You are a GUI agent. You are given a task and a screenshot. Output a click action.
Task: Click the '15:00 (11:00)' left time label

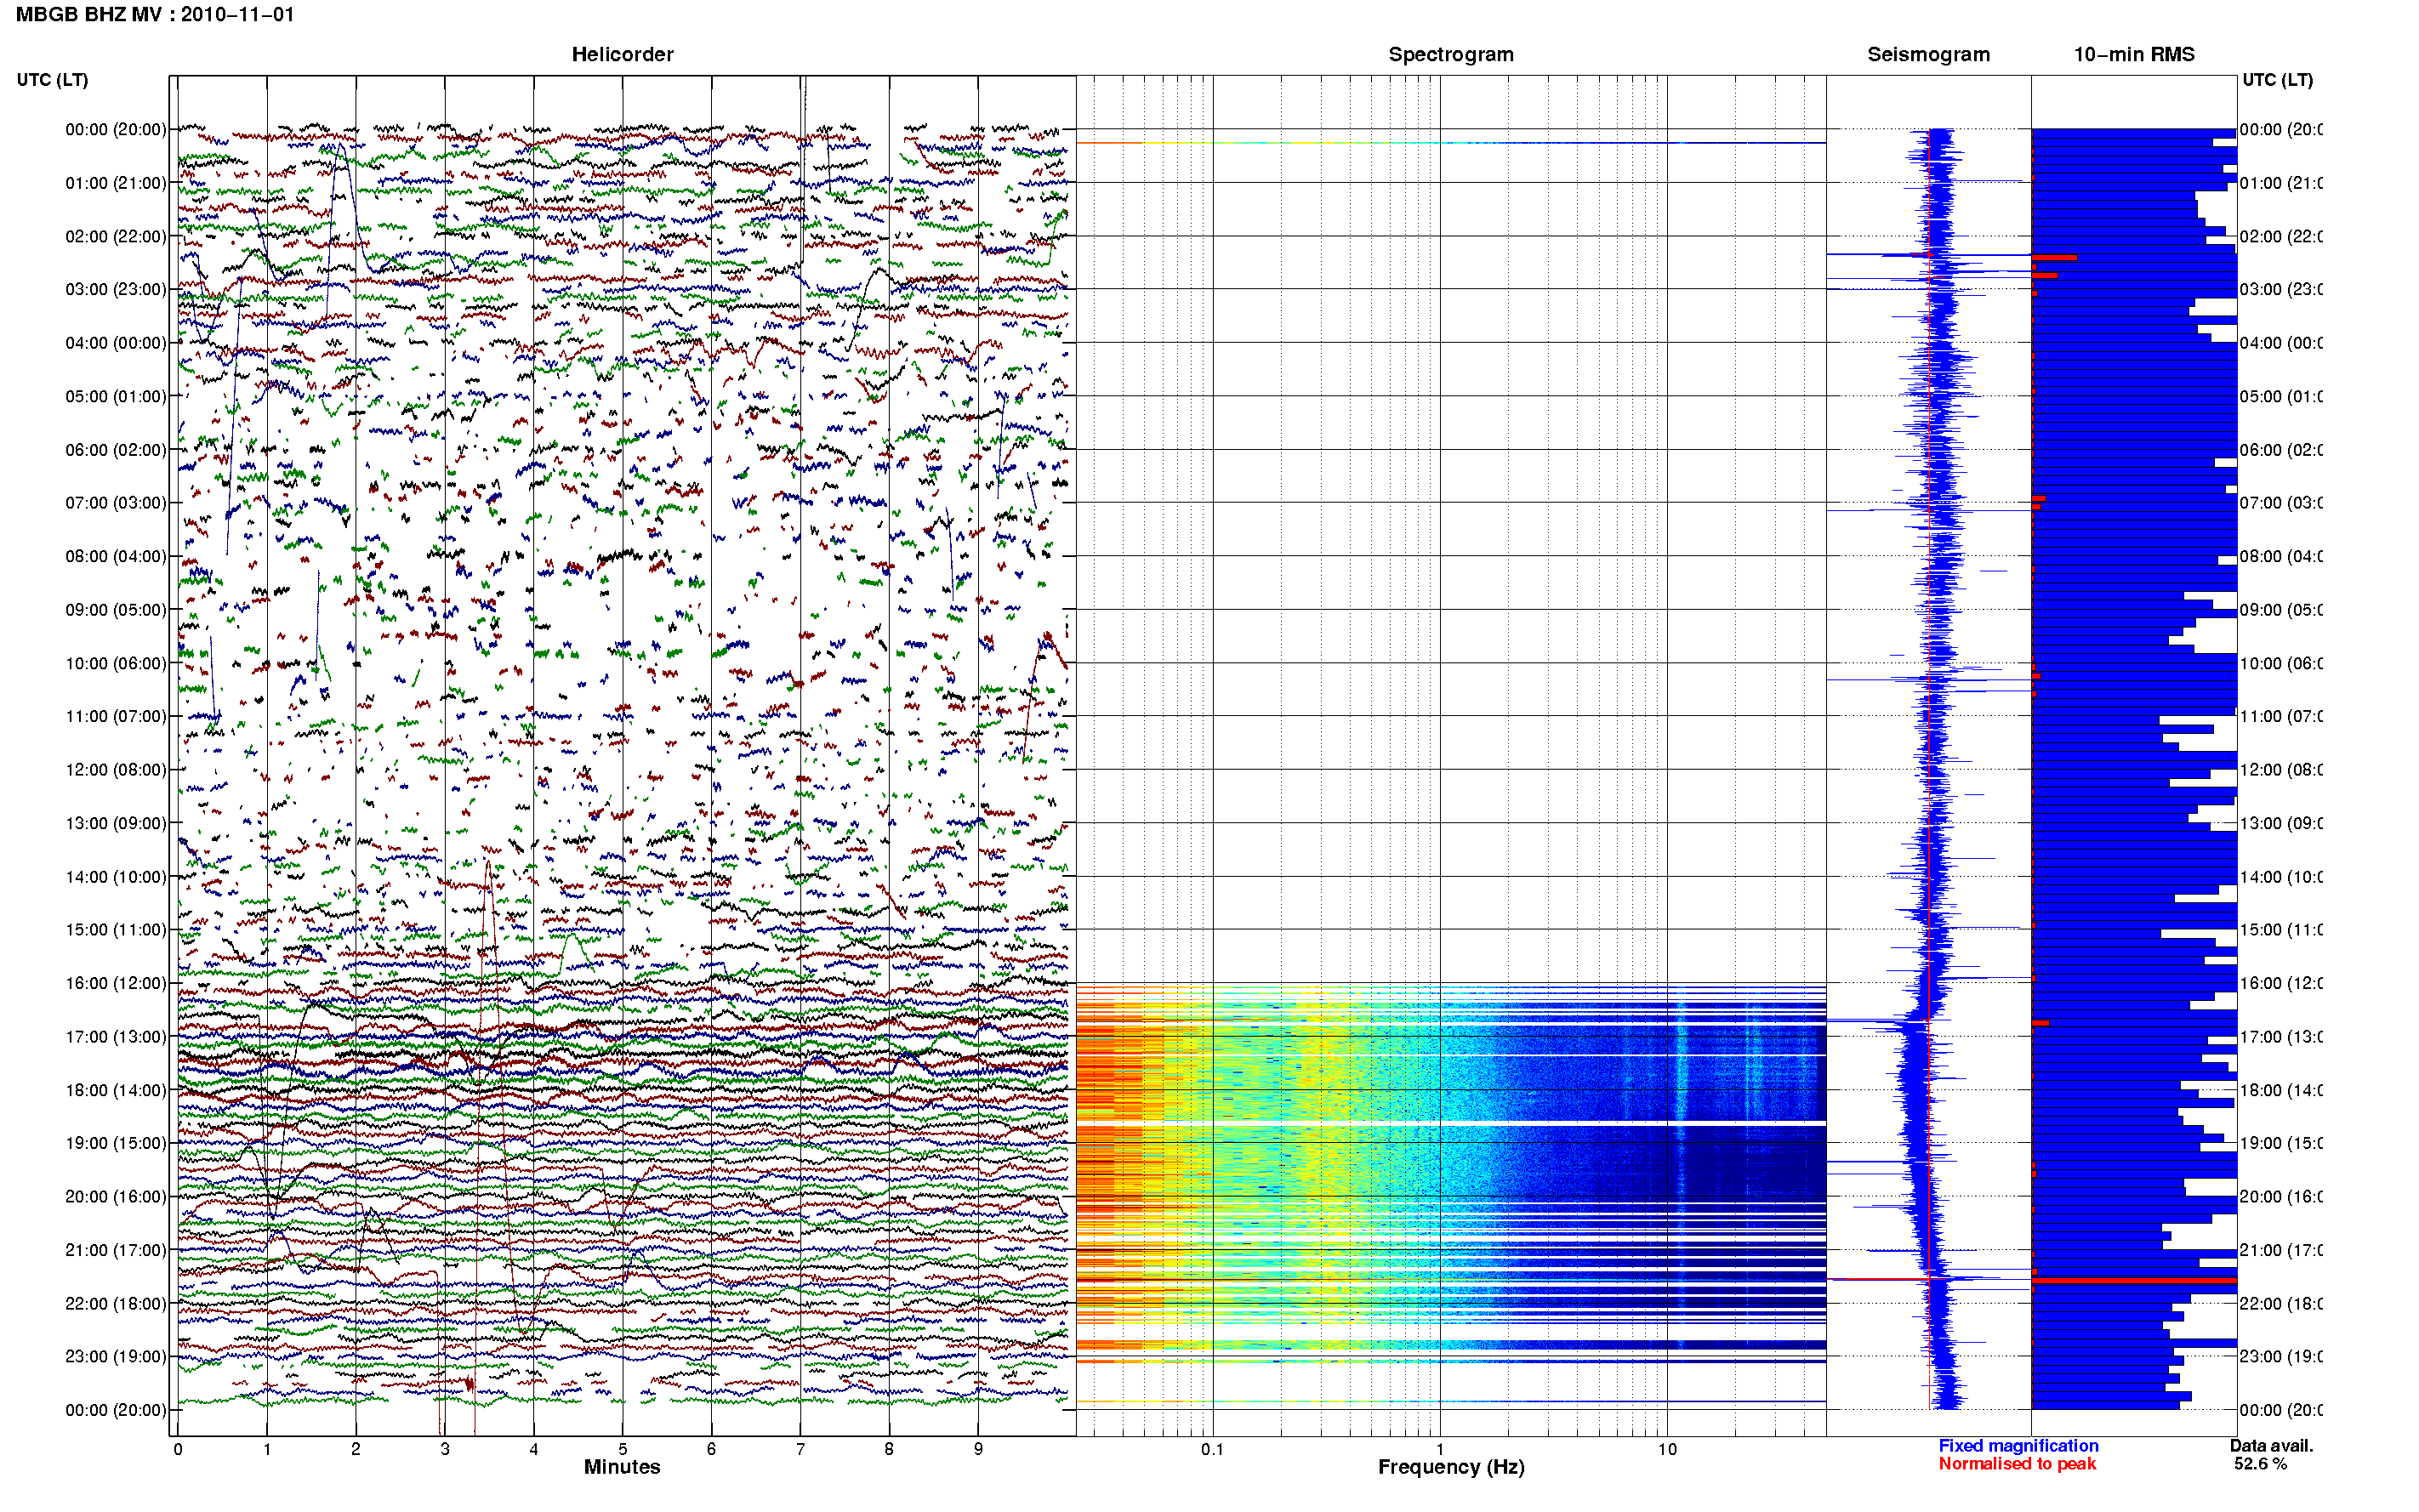click(116, 929)
